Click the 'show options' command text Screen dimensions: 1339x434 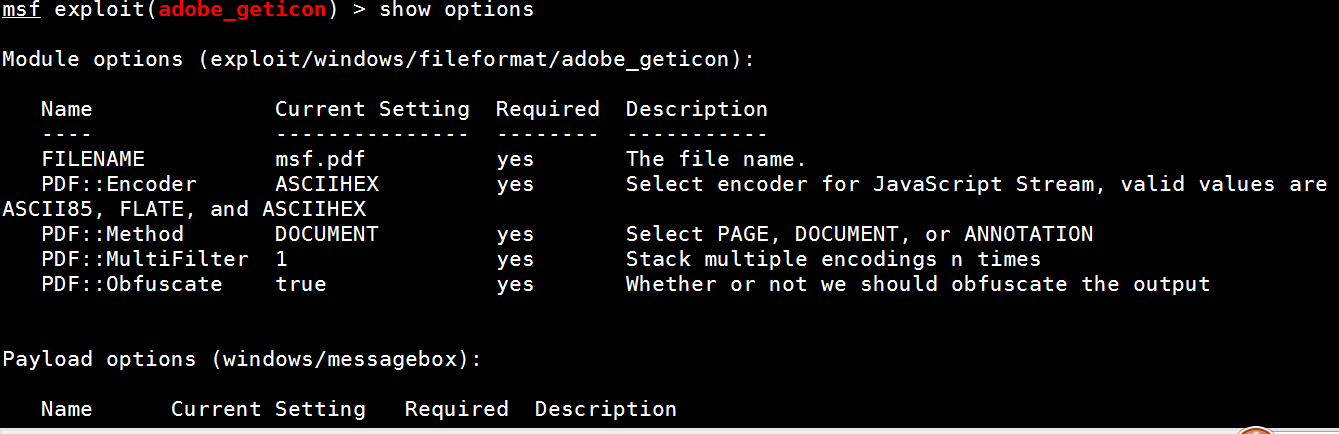457,10
